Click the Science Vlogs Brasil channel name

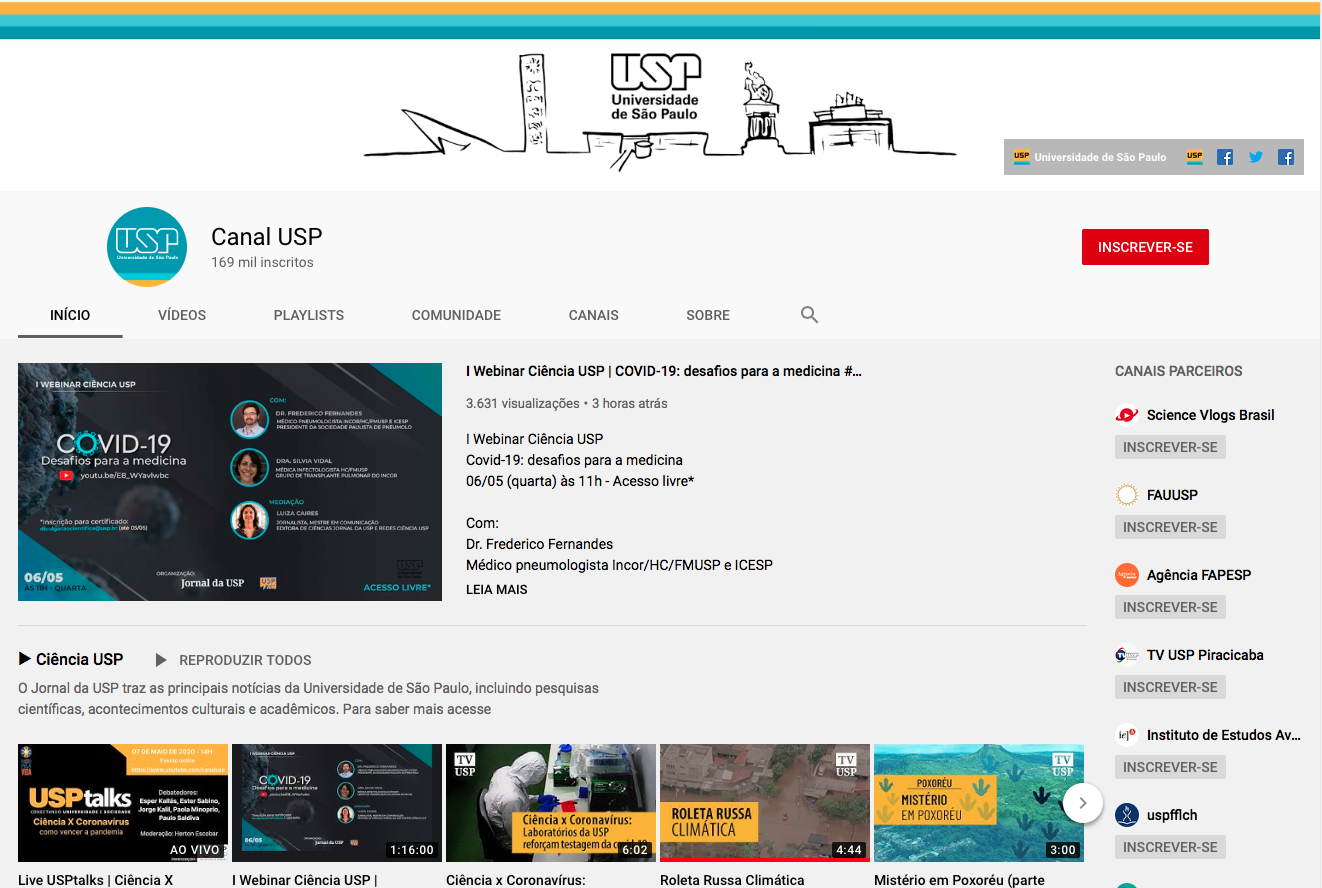pyautogui.click(x=1210, y=415)
